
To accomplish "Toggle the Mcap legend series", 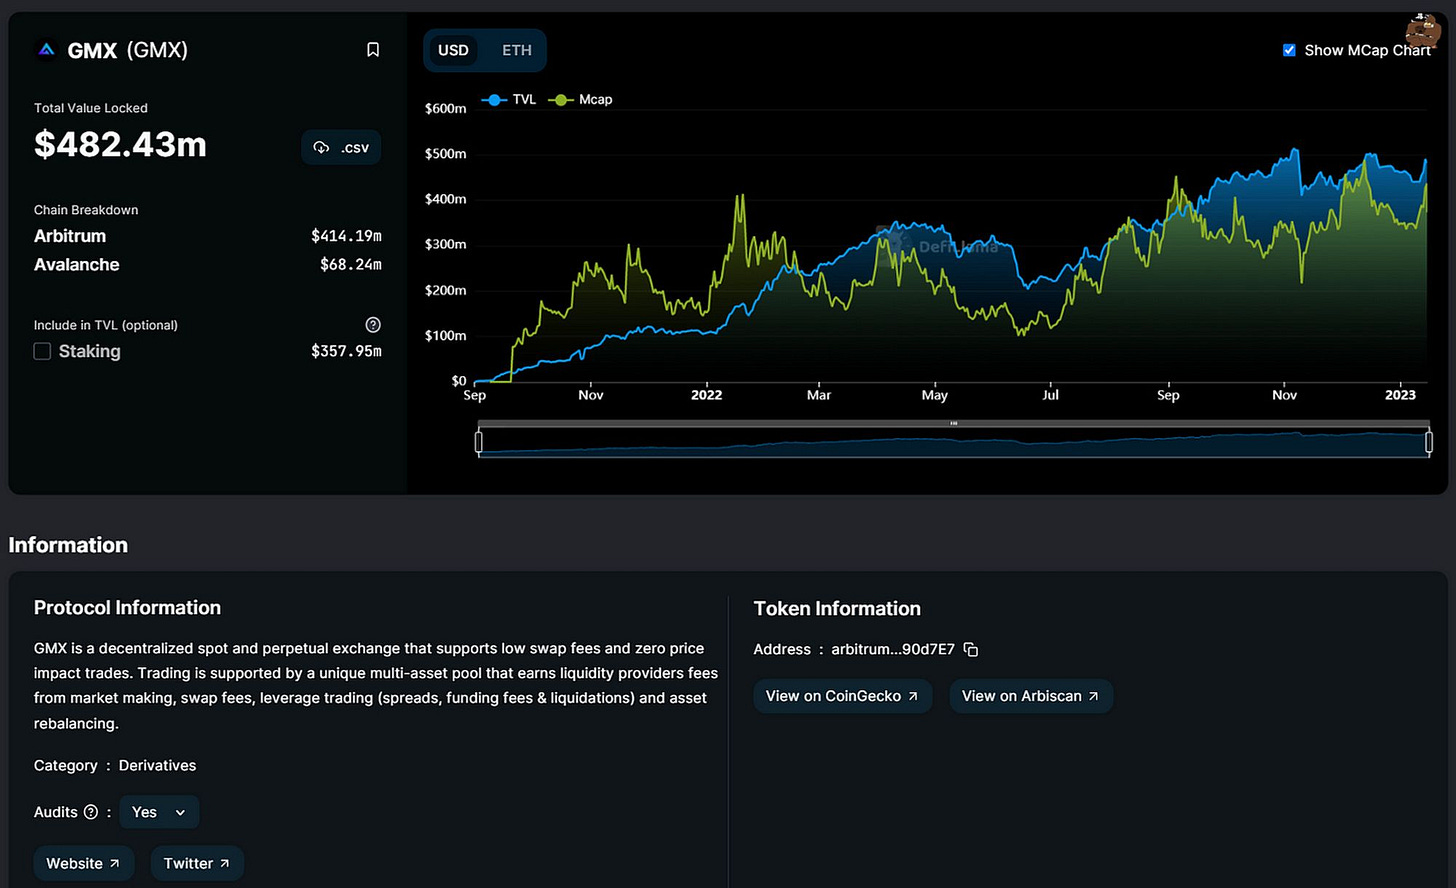I will (581, 99).
